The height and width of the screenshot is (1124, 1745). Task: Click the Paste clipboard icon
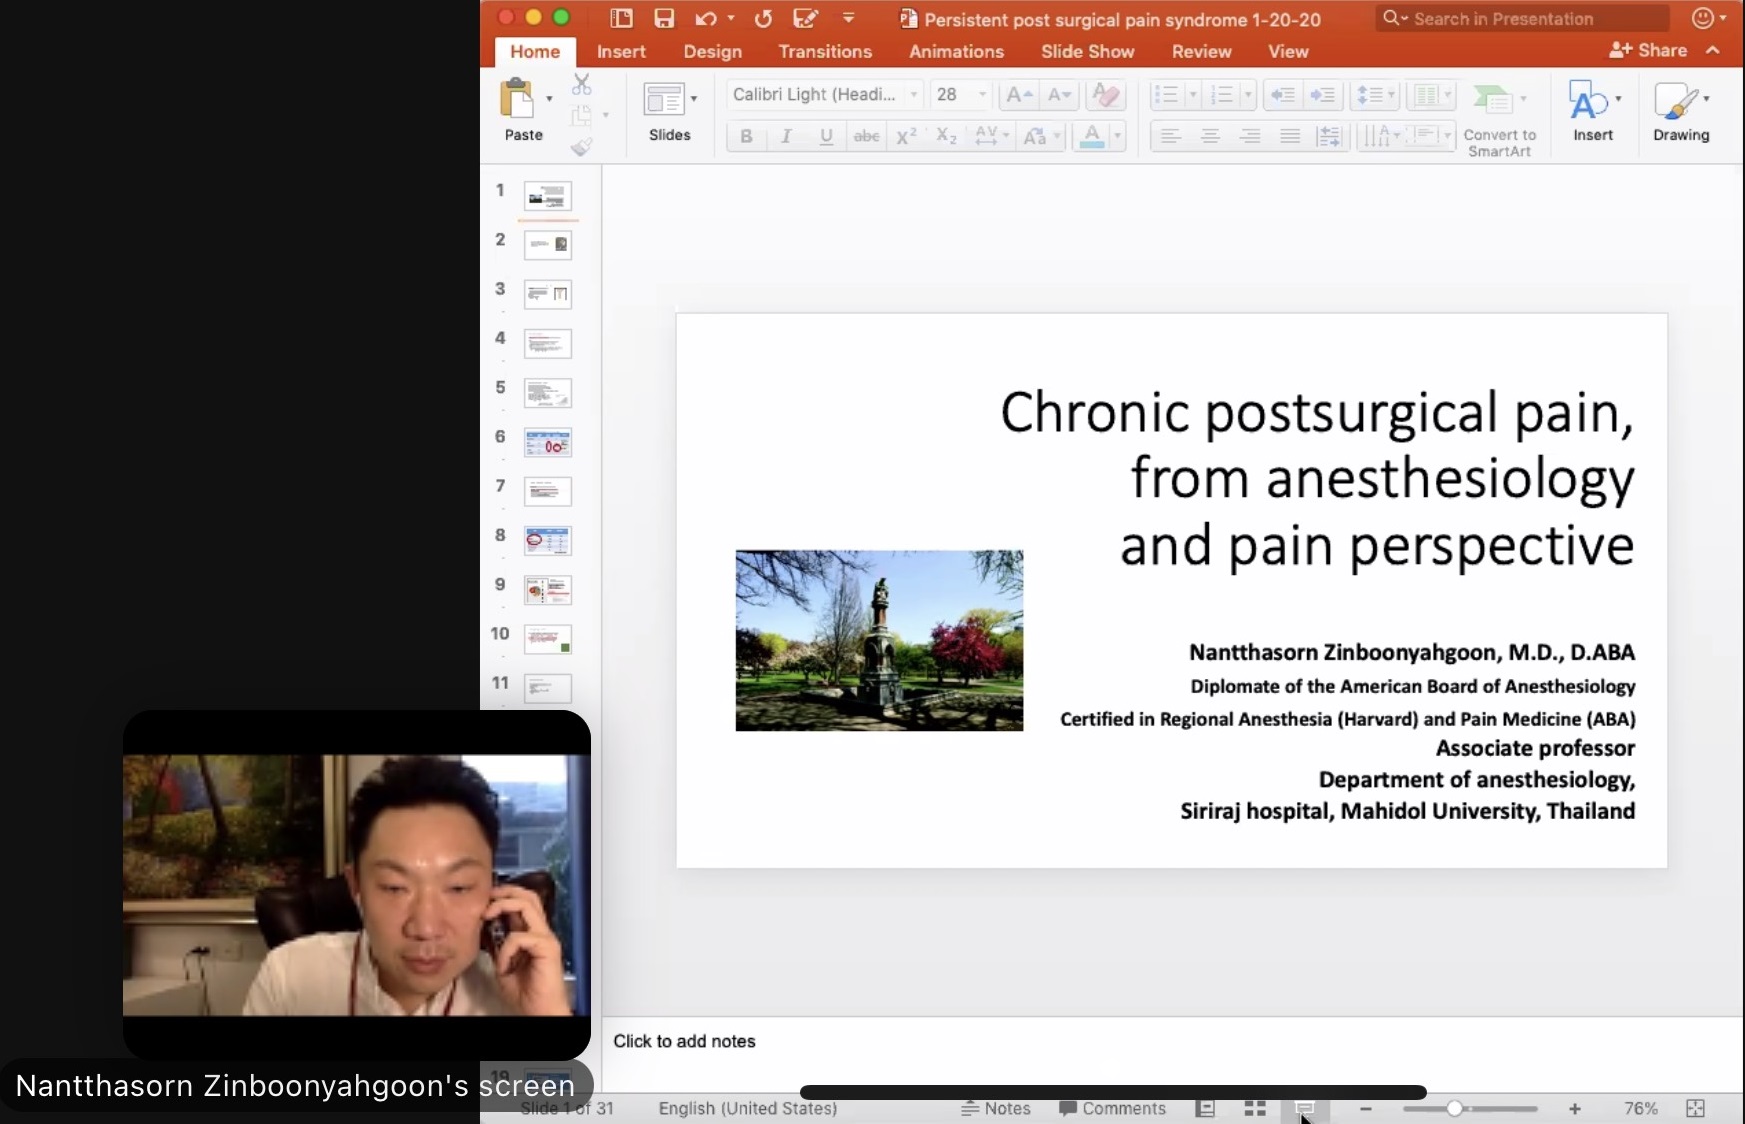(x=518, y=101)
